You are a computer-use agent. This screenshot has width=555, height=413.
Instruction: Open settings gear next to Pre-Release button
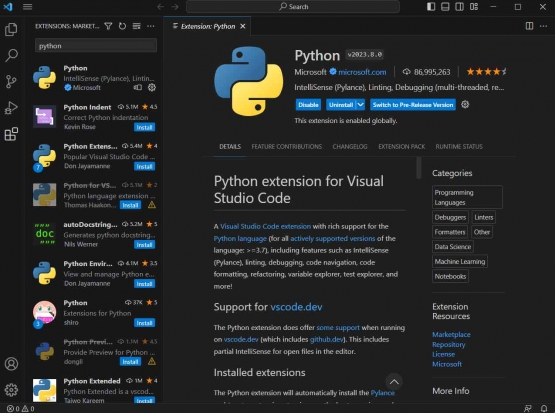click(x=465, y=104)
